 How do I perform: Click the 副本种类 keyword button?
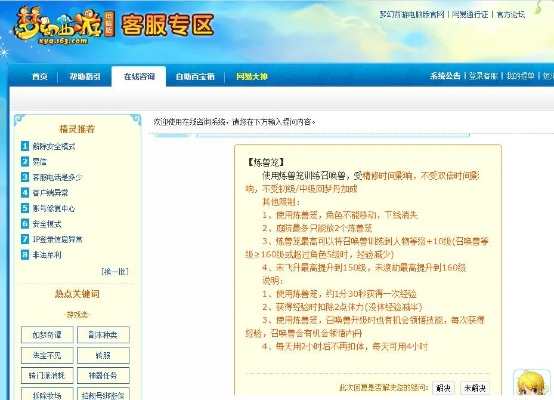tap(103, 335)
